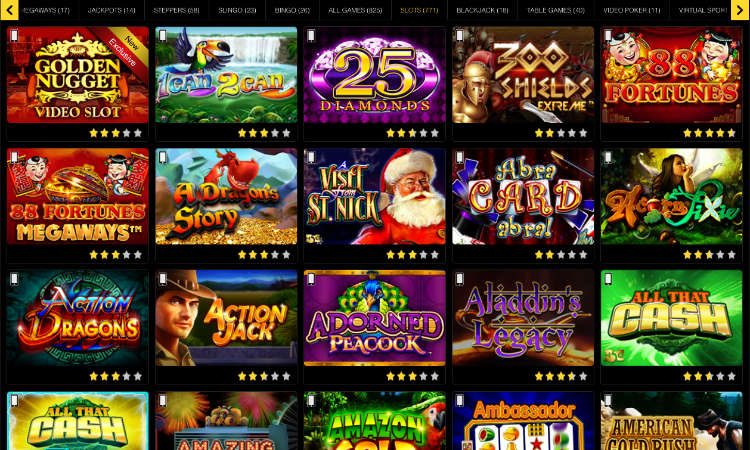Click the right arrow on category bar
Screen dimensions: 750x450
(740, 10)
